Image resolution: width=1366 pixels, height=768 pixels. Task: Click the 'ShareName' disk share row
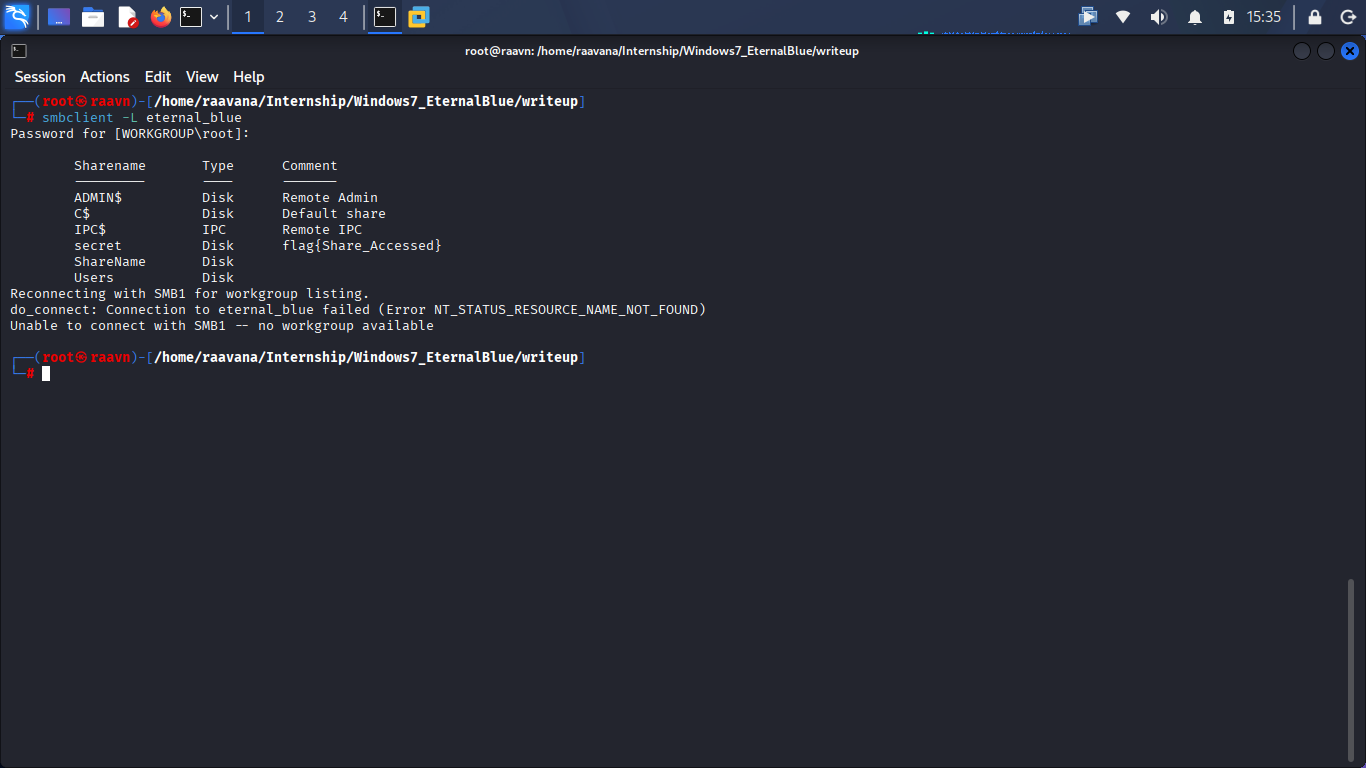(154, 262)
